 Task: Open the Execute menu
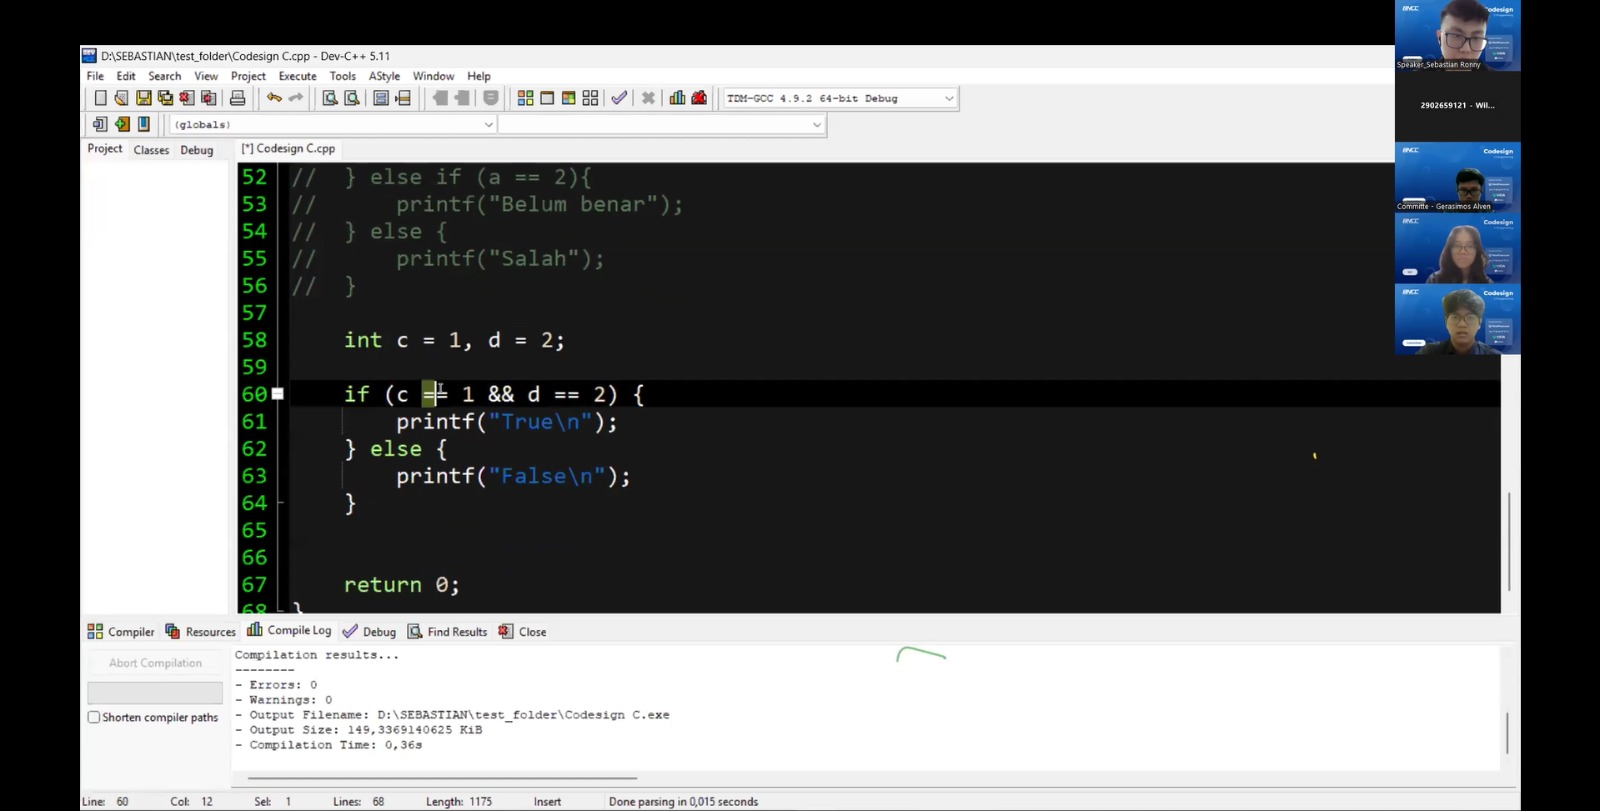[297, 76]
